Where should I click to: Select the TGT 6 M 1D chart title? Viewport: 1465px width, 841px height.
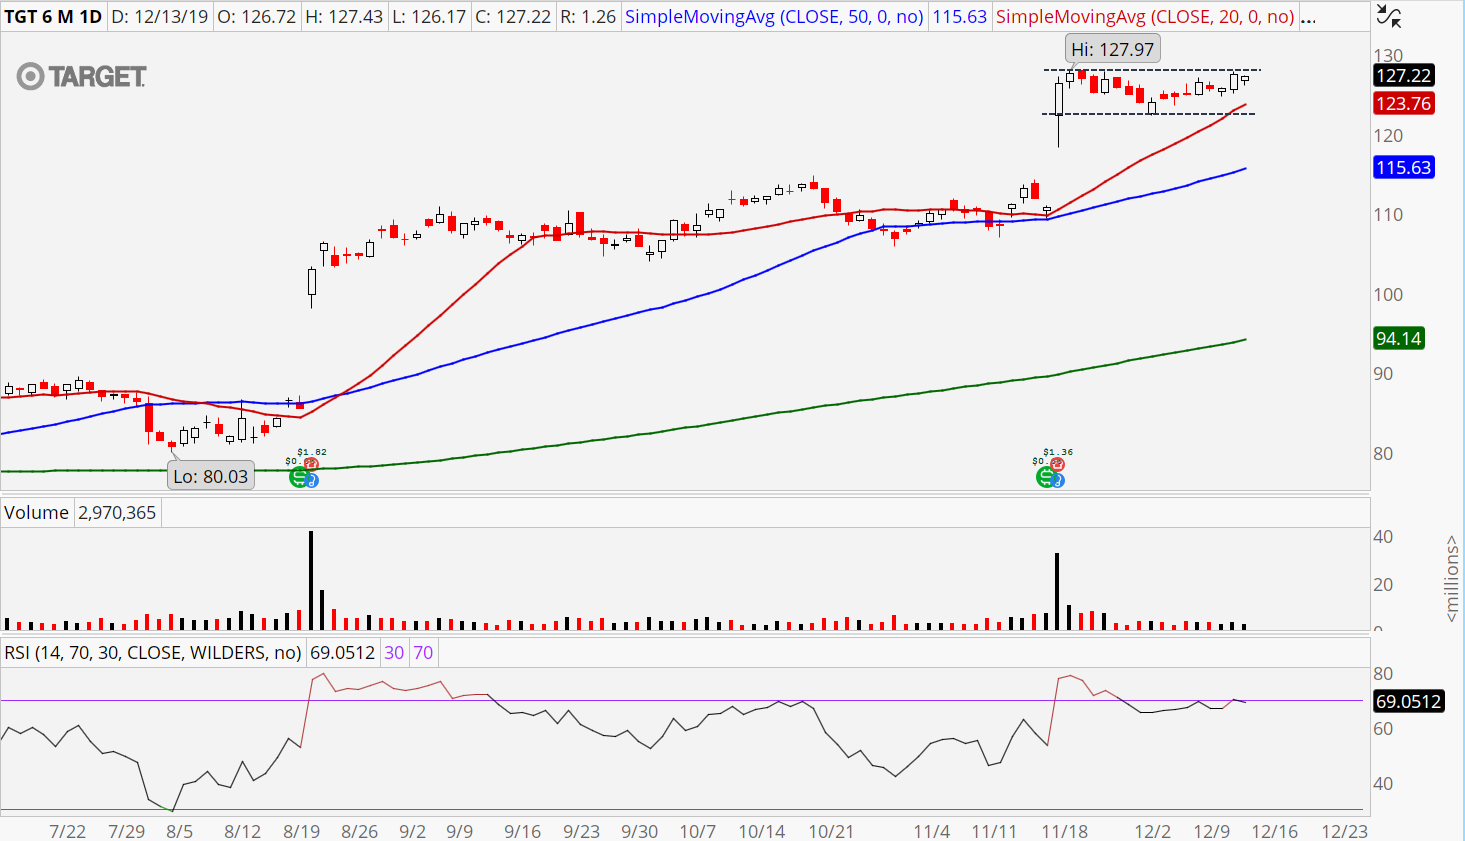click(53, 17)
